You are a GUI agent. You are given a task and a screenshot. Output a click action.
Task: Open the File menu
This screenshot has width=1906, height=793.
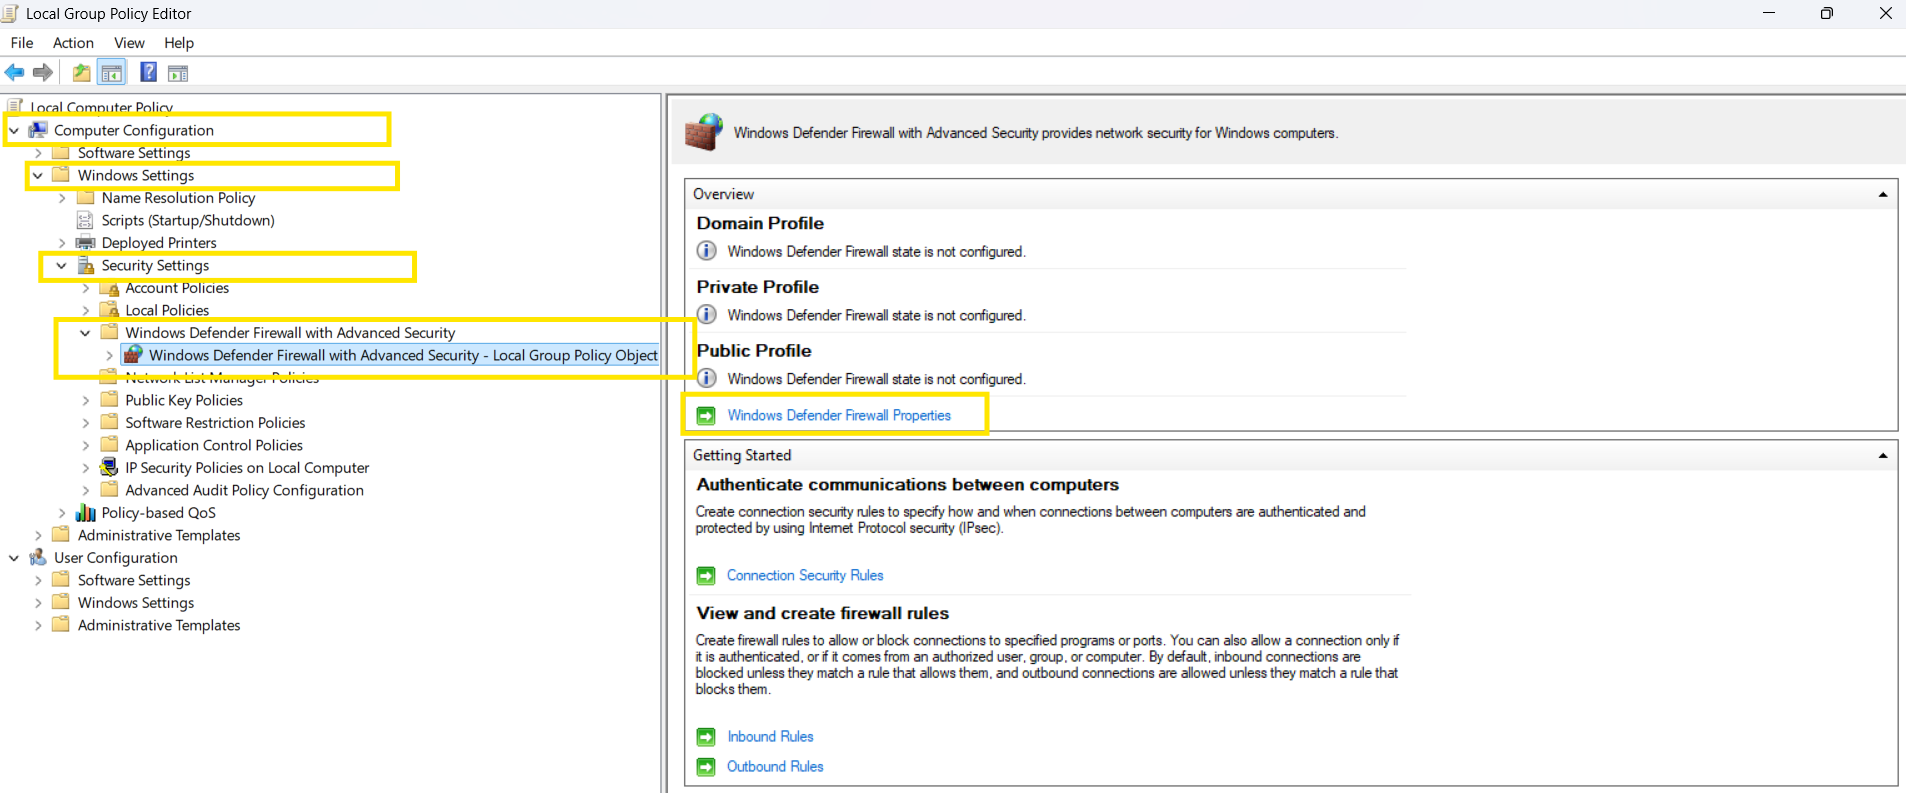click(x=22, y=43)
